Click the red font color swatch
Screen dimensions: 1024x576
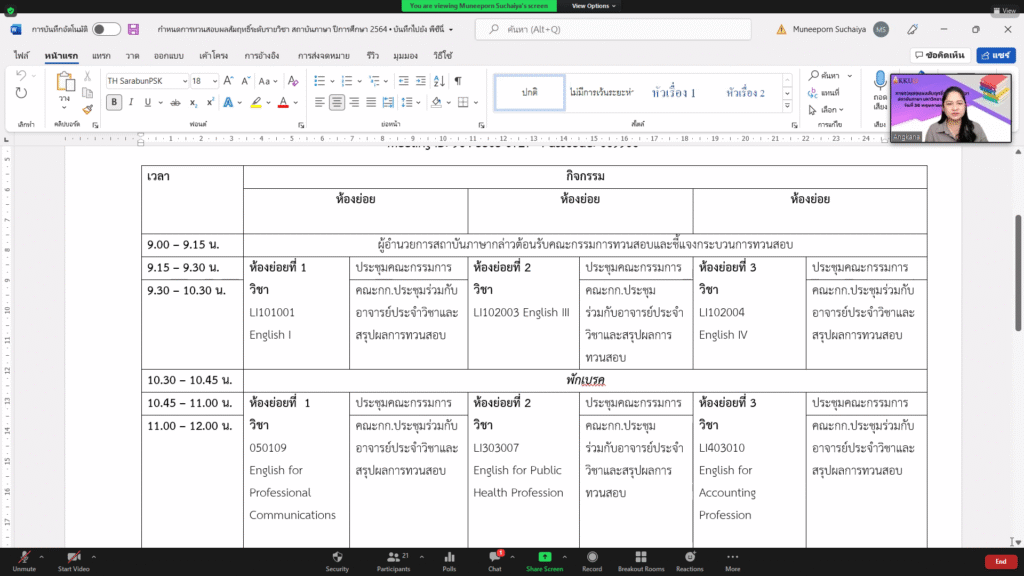pyautogui.click(x=283, y=102)
